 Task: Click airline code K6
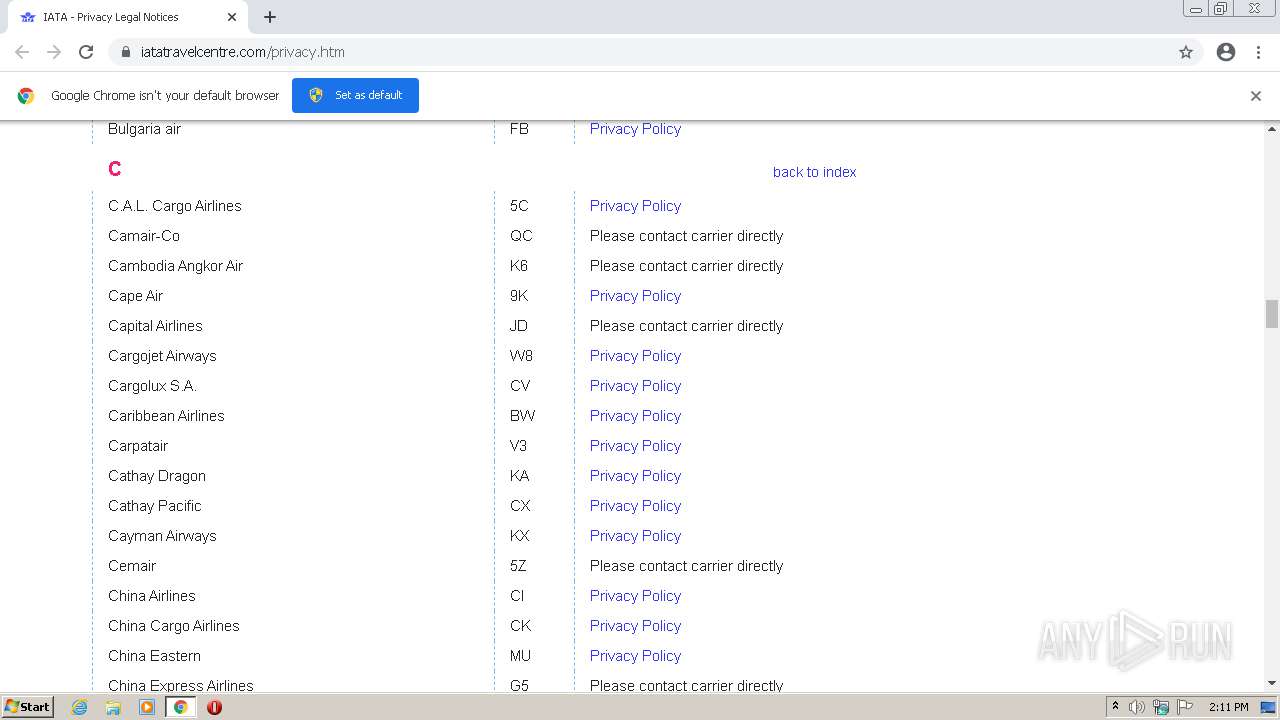[519, 266]
